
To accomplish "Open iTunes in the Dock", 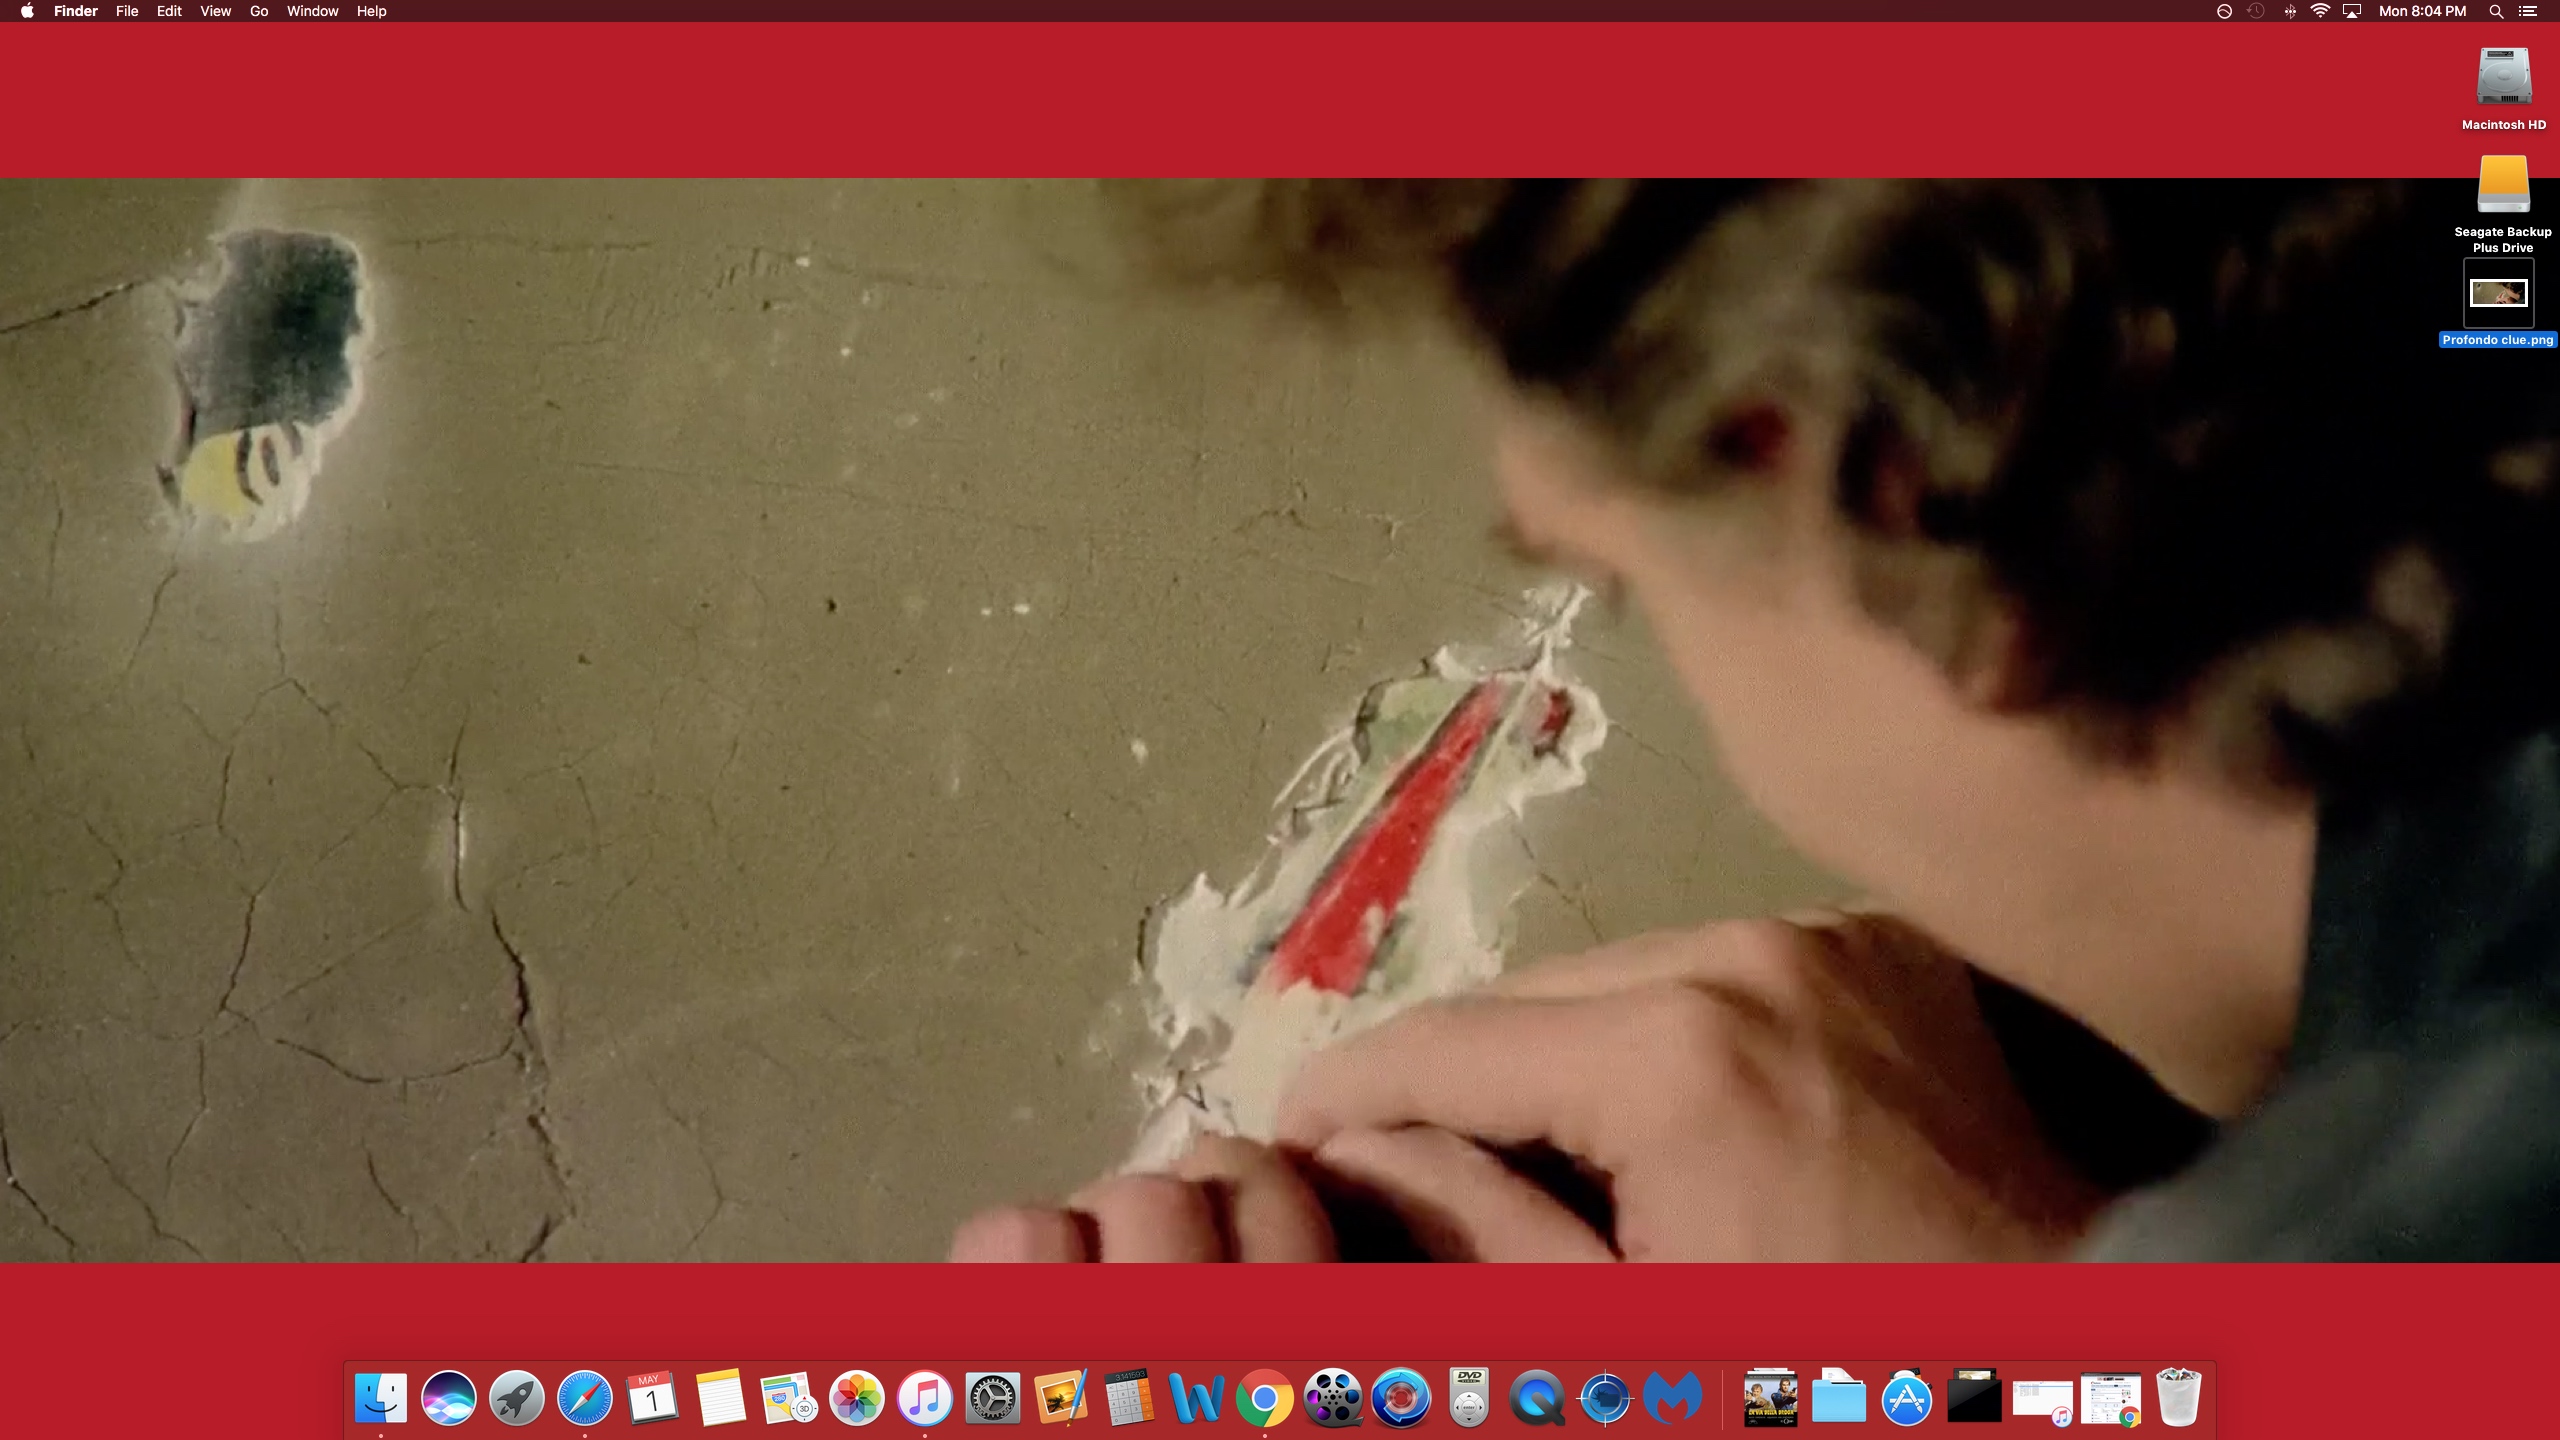I will click(x=924, y=1397).
